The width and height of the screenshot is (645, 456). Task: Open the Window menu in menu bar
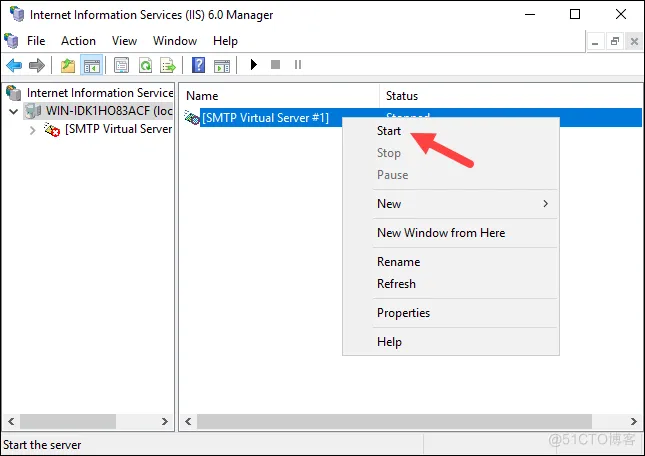coord(175,41)
